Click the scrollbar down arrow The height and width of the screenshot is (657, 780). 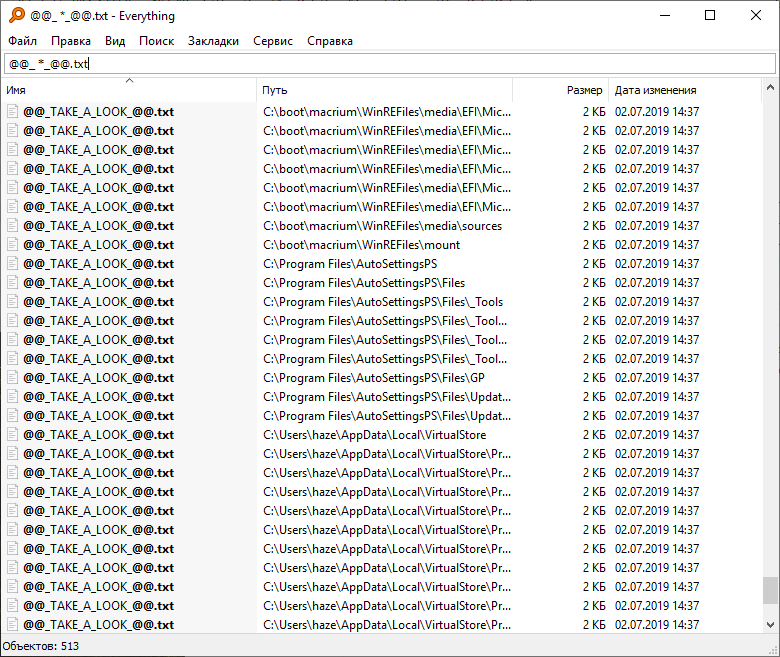point(770,625)
